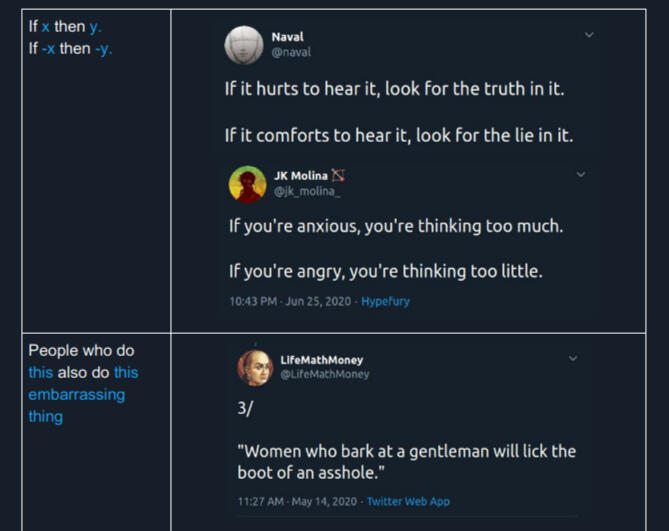Click JK Molina's profile avatar
This screenshot has width=669, height=531.
pyautogui.click(x=247, y=184)
